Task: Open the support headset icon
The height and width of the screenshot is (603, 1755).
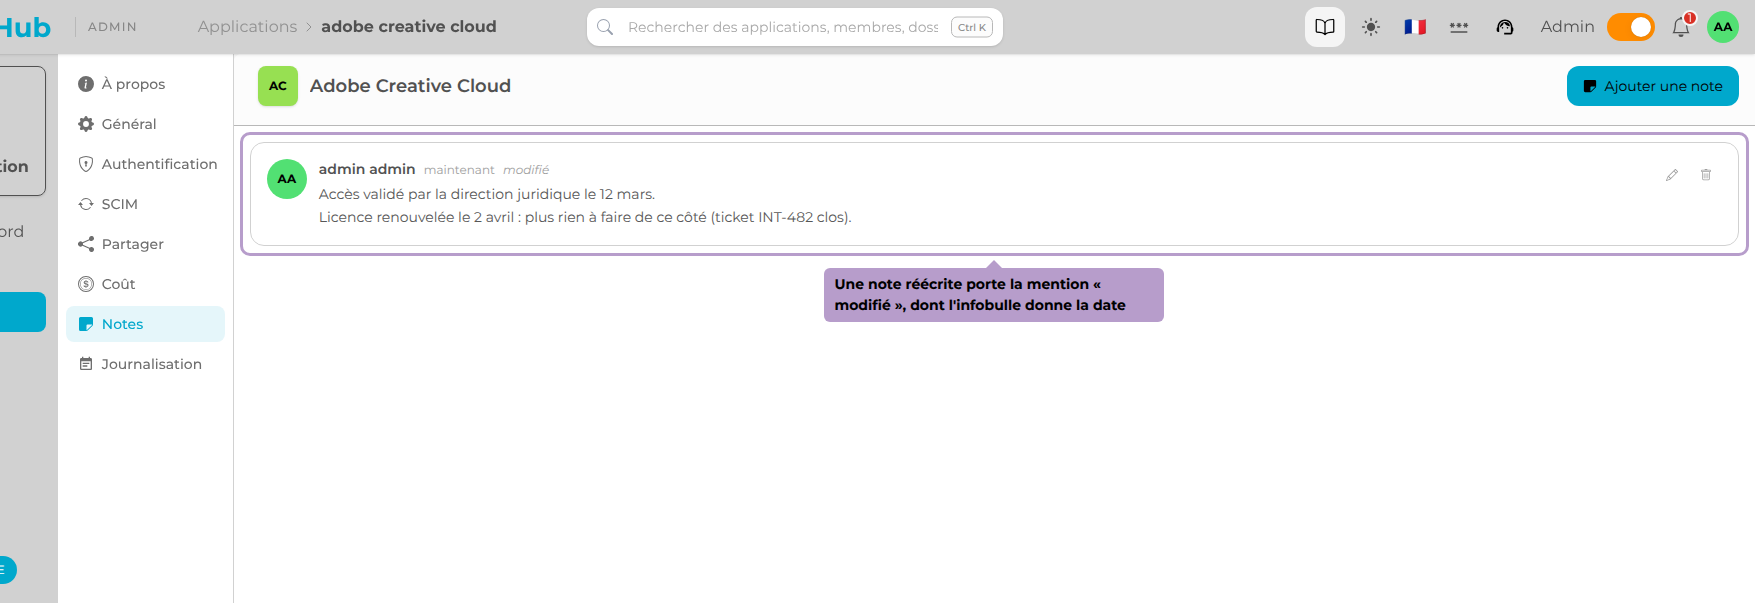Action: 1505,27
